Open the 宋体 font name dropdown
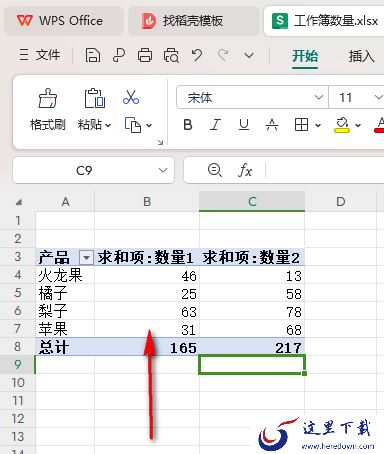 319,97
